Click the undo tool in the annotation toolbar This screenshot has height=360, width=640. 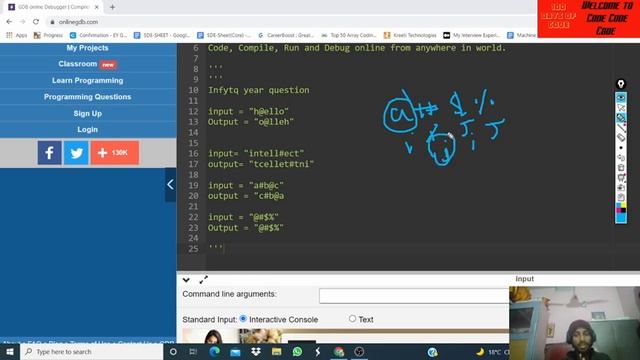pos(621,158)
